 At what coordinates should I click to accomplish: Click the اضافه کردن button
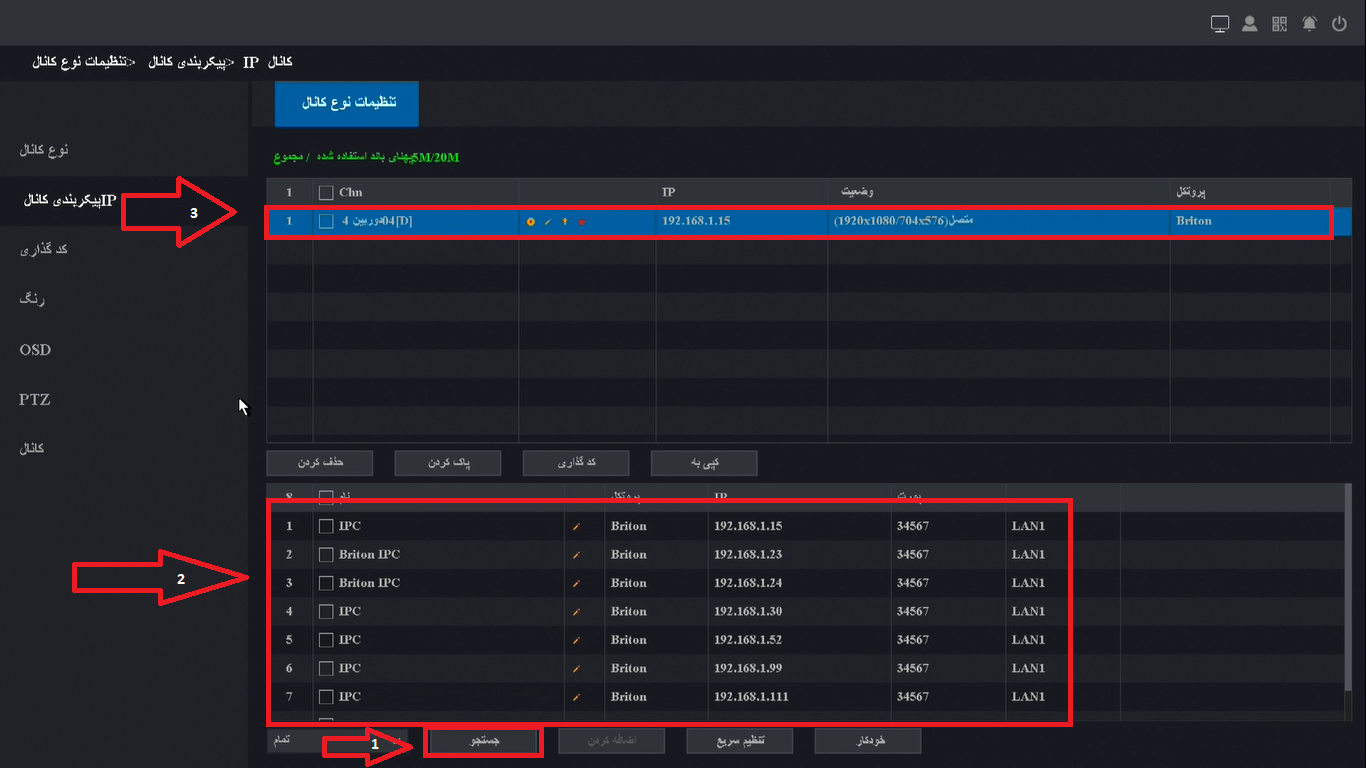612,741
